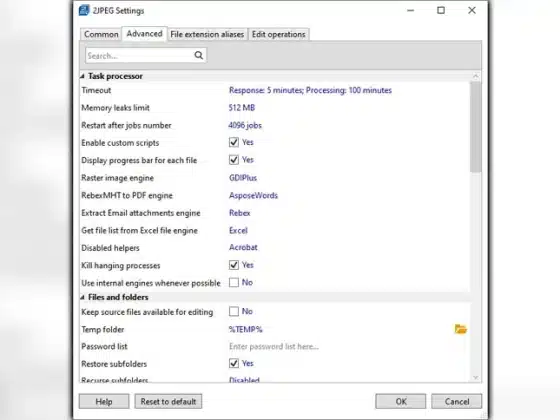Toggle Enable custom scripts checkbox
560x420 pixels.
(x=234, y=142)
